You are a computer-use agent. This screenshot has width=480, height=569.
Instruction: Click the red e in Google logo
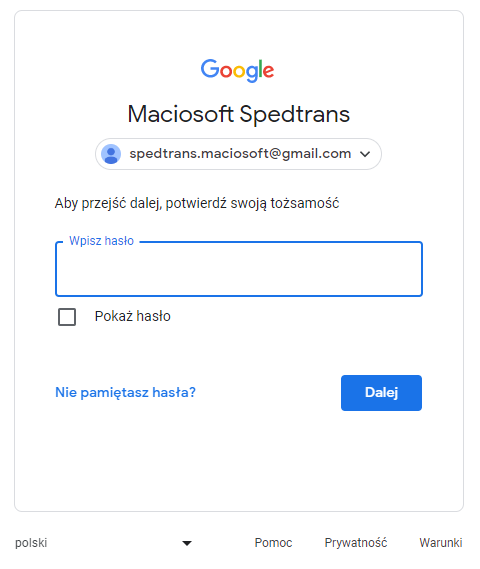tap(268, 71)
